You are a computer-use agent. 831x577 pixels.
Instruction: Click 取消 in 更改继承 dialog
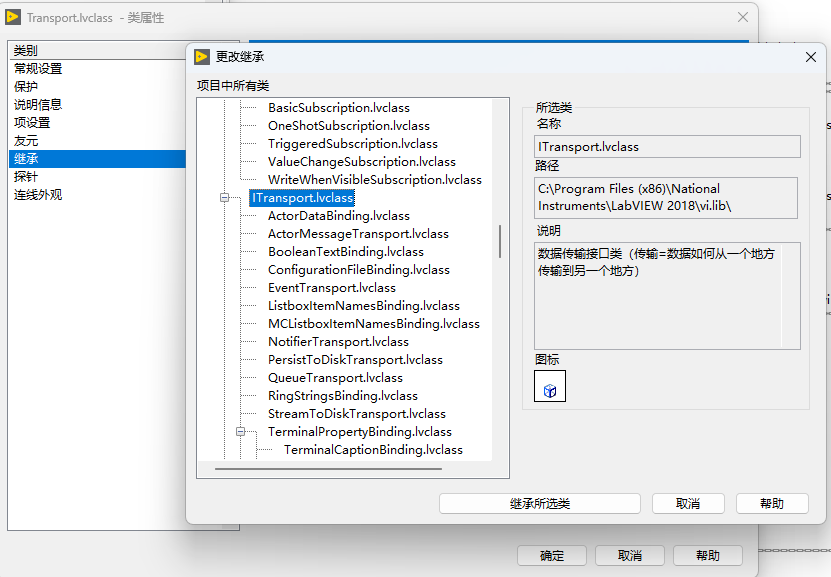pos(688,503)
